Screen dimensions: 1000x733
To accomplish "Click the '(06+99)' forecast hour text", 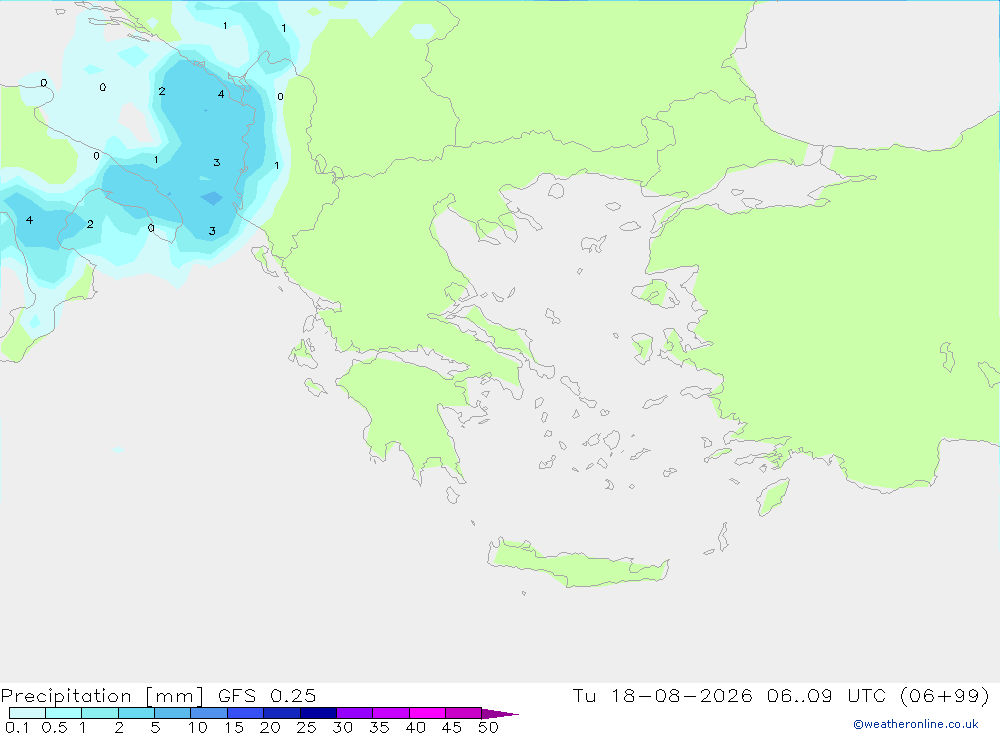I will [945, 695].
